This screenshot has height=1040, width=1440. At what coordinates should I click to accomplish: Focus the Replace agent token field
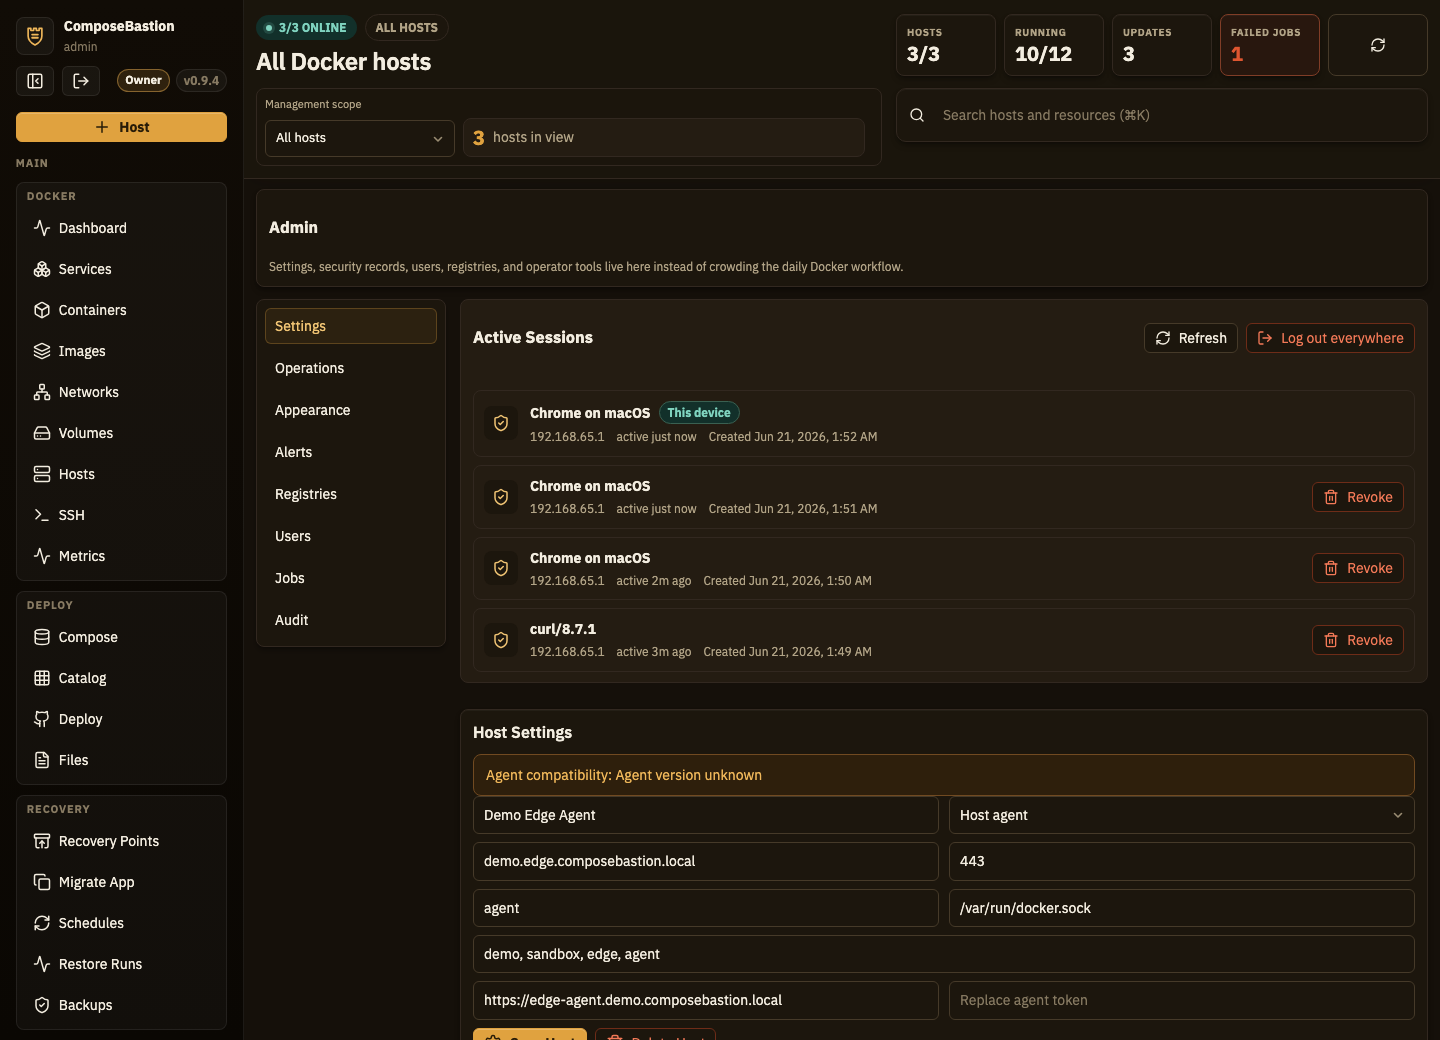(1181, 1000)
